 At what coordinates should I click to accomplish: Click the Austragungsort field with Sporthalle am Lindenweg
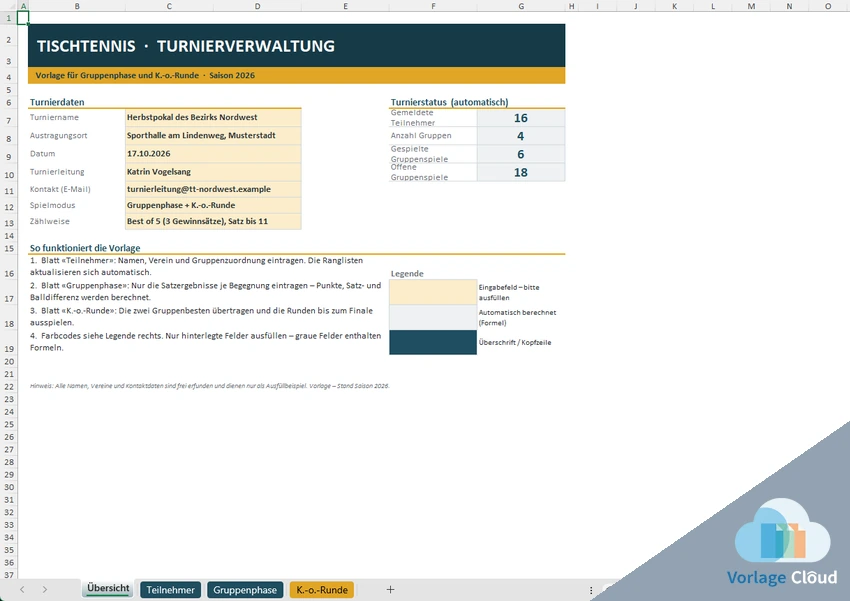[x=213, y=135]
